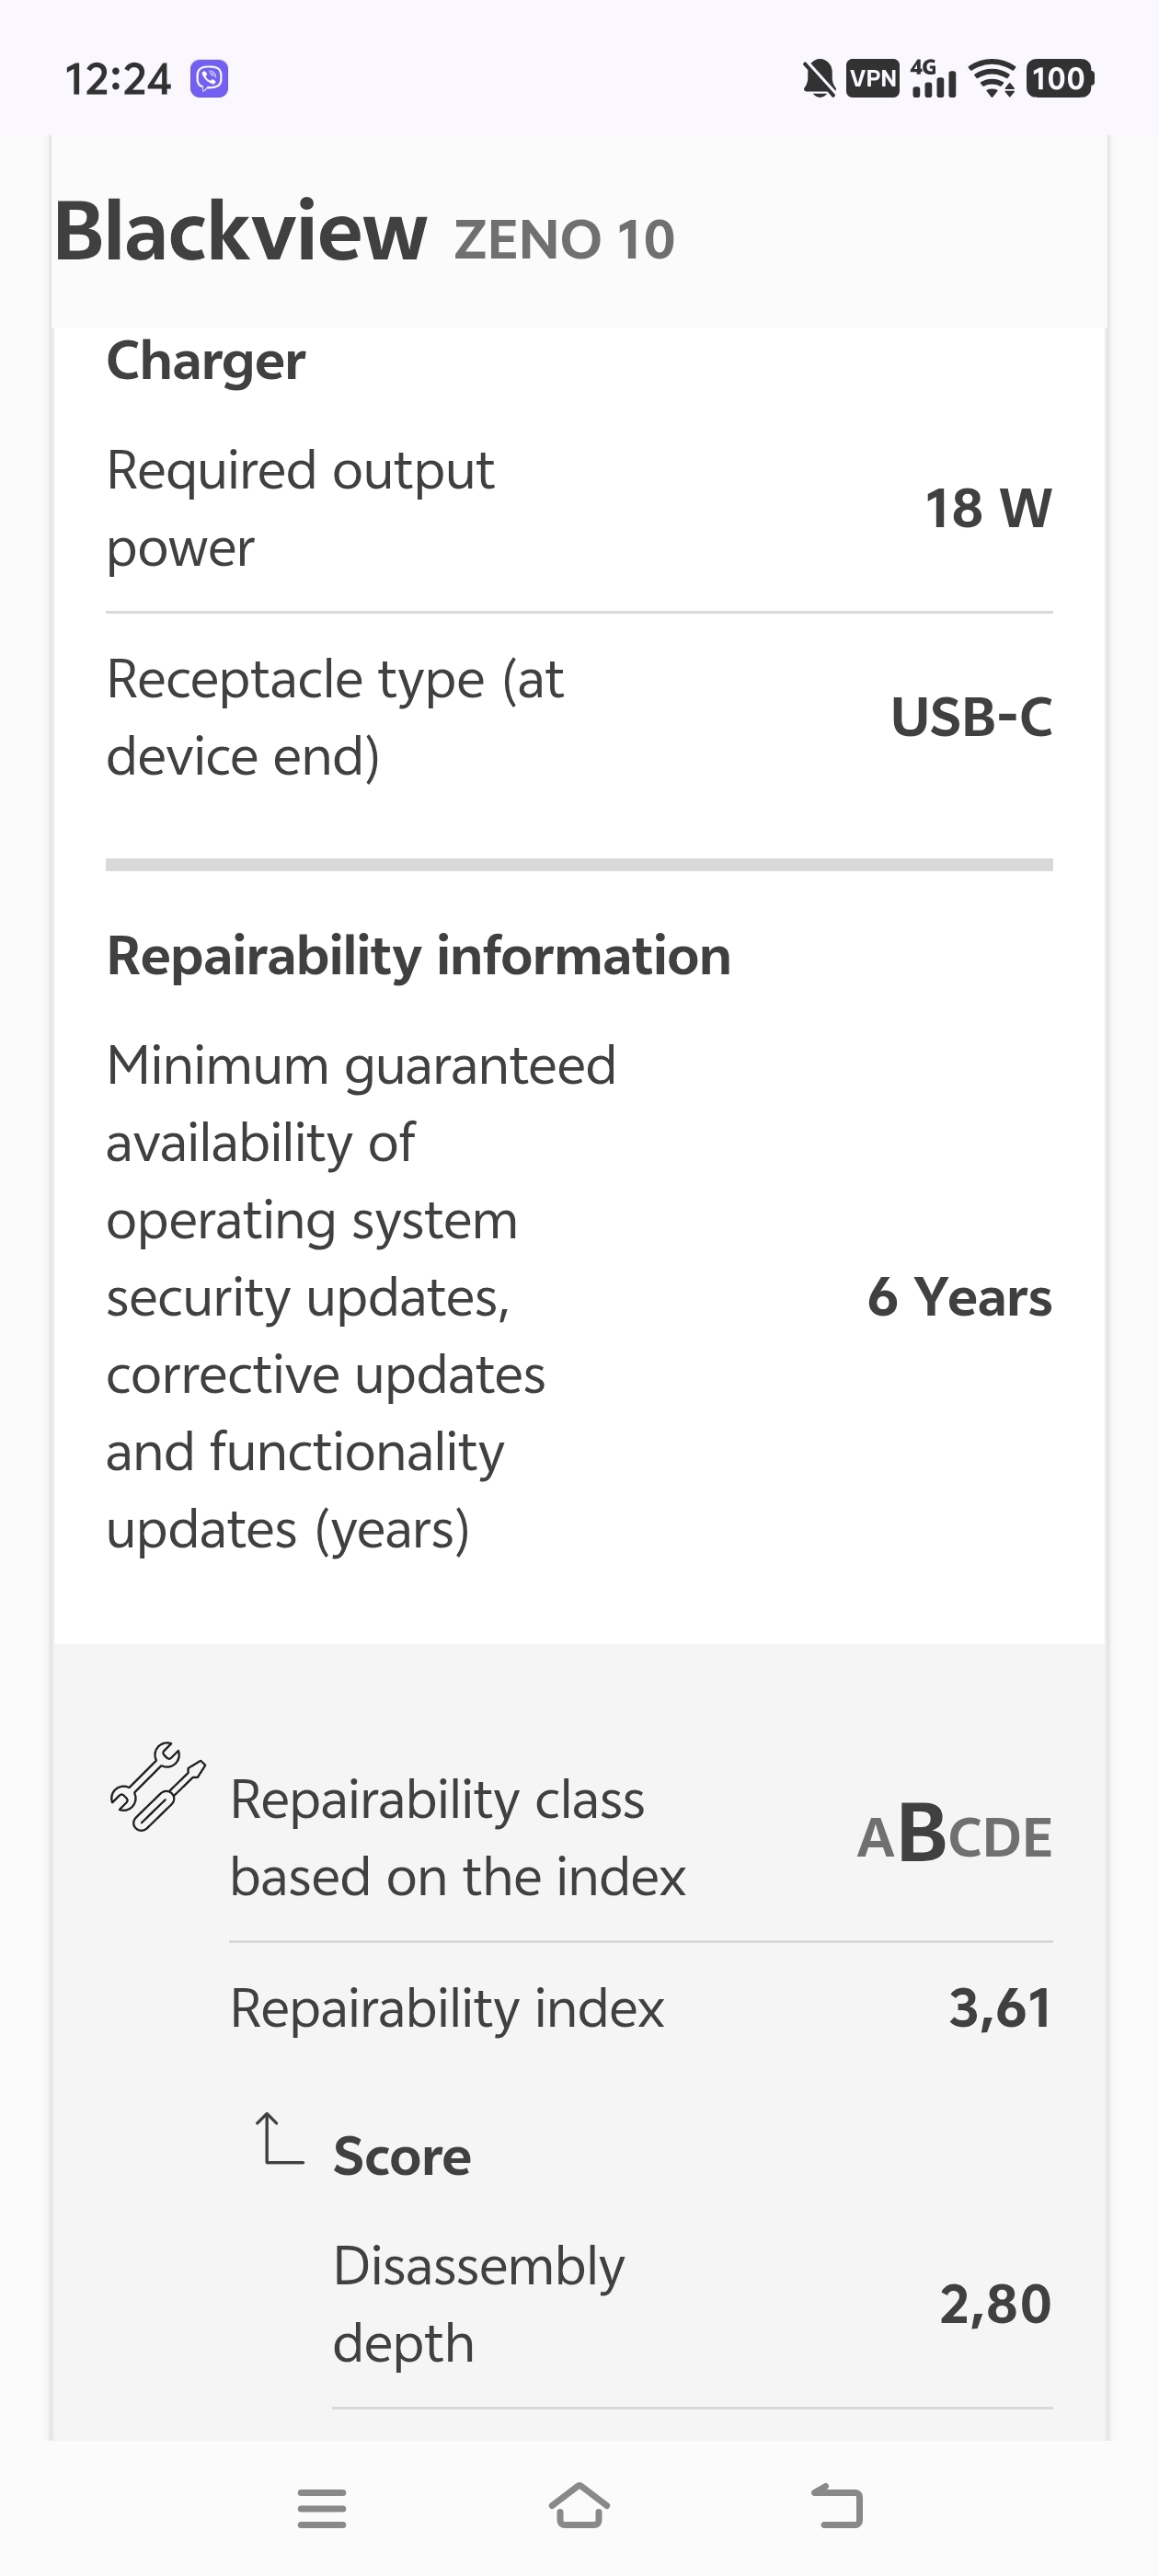Tap the battery level indicator
The image size is (1159, 2576).
(1060, 78)
